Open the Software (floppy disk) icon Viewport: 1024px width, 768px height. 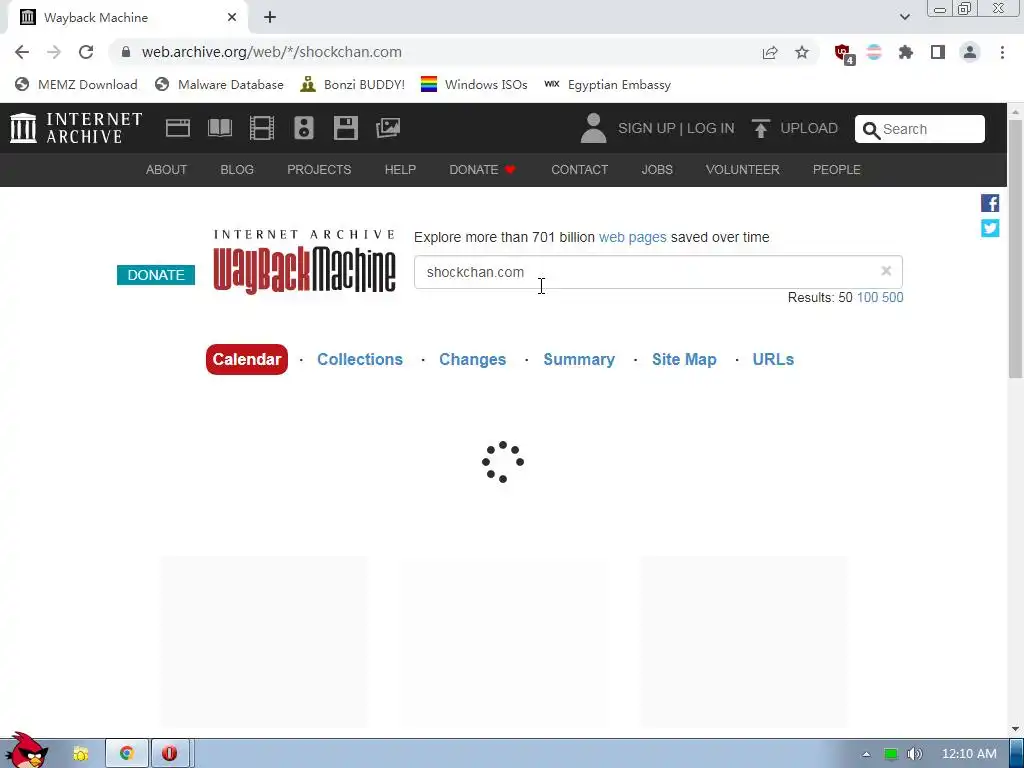click(345, 128)
